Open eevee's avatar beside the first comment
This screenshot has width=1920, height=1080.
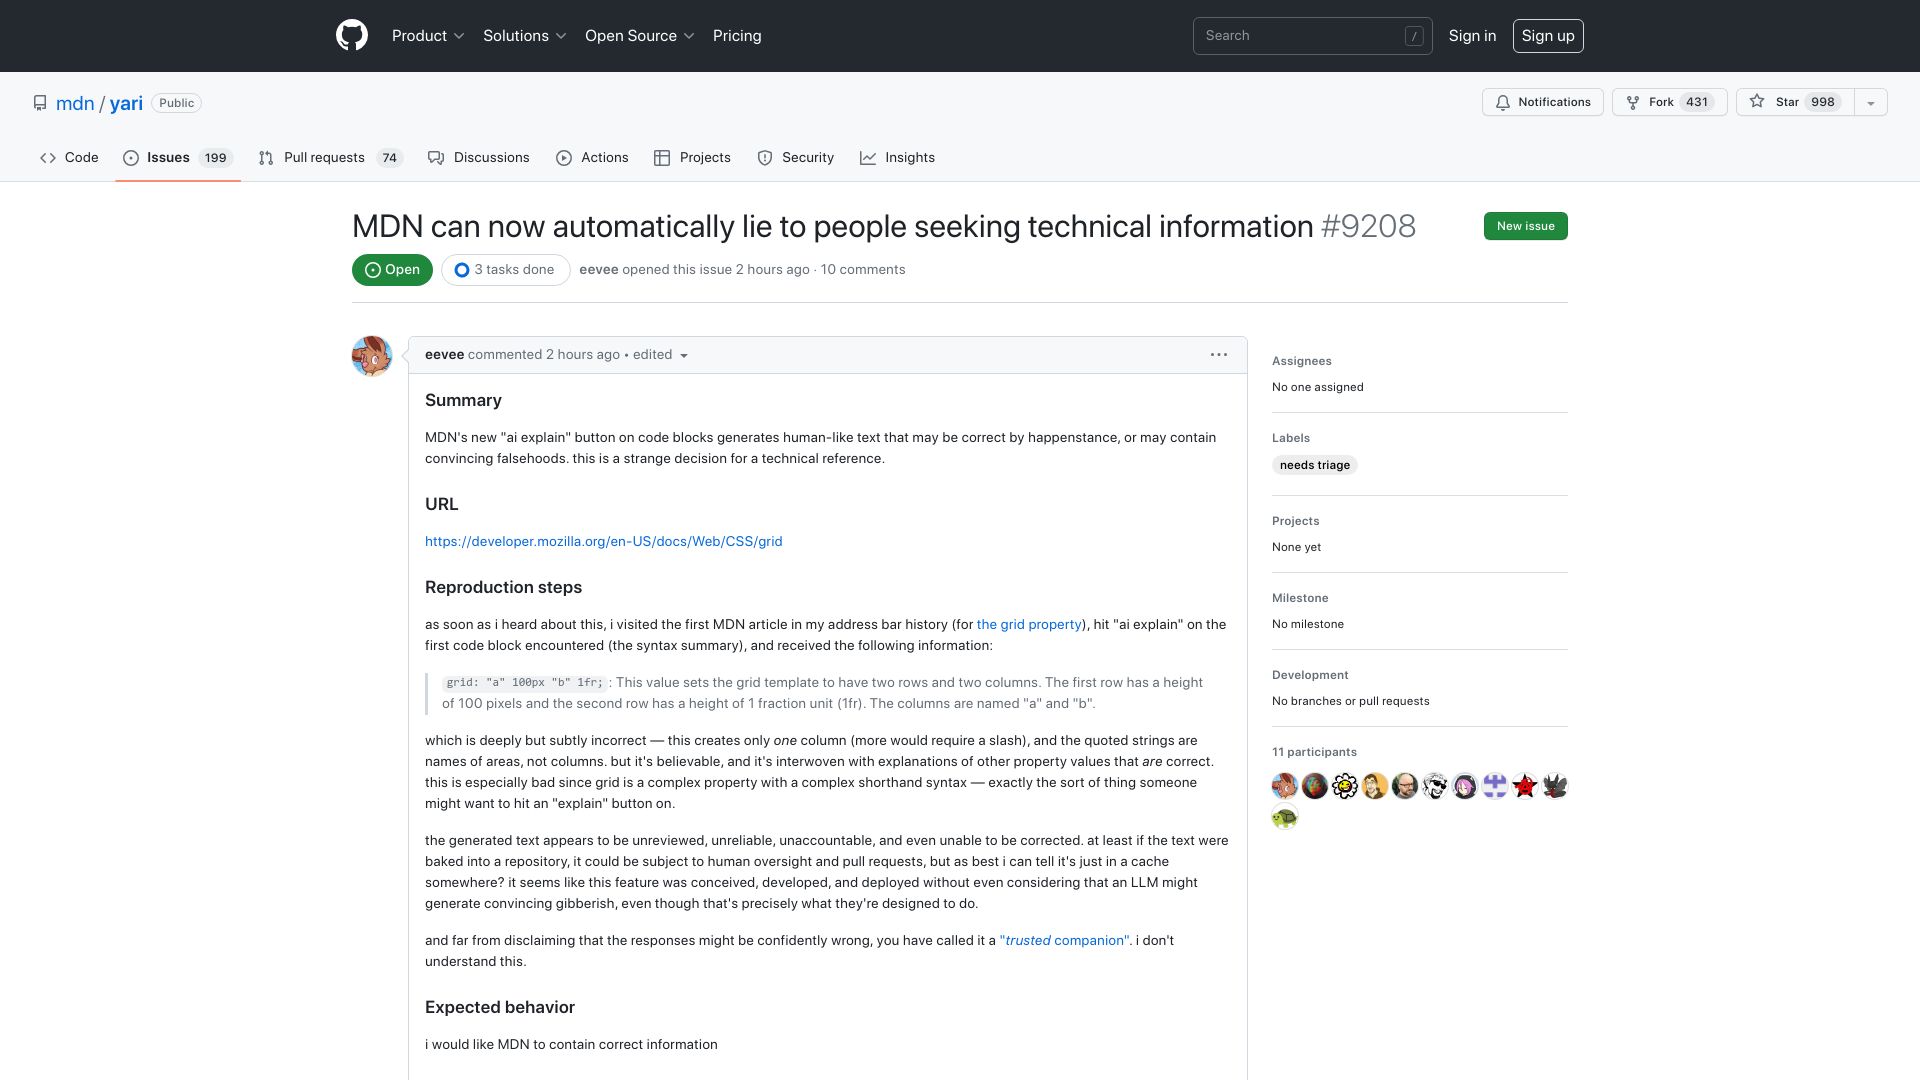click(372, 356)
